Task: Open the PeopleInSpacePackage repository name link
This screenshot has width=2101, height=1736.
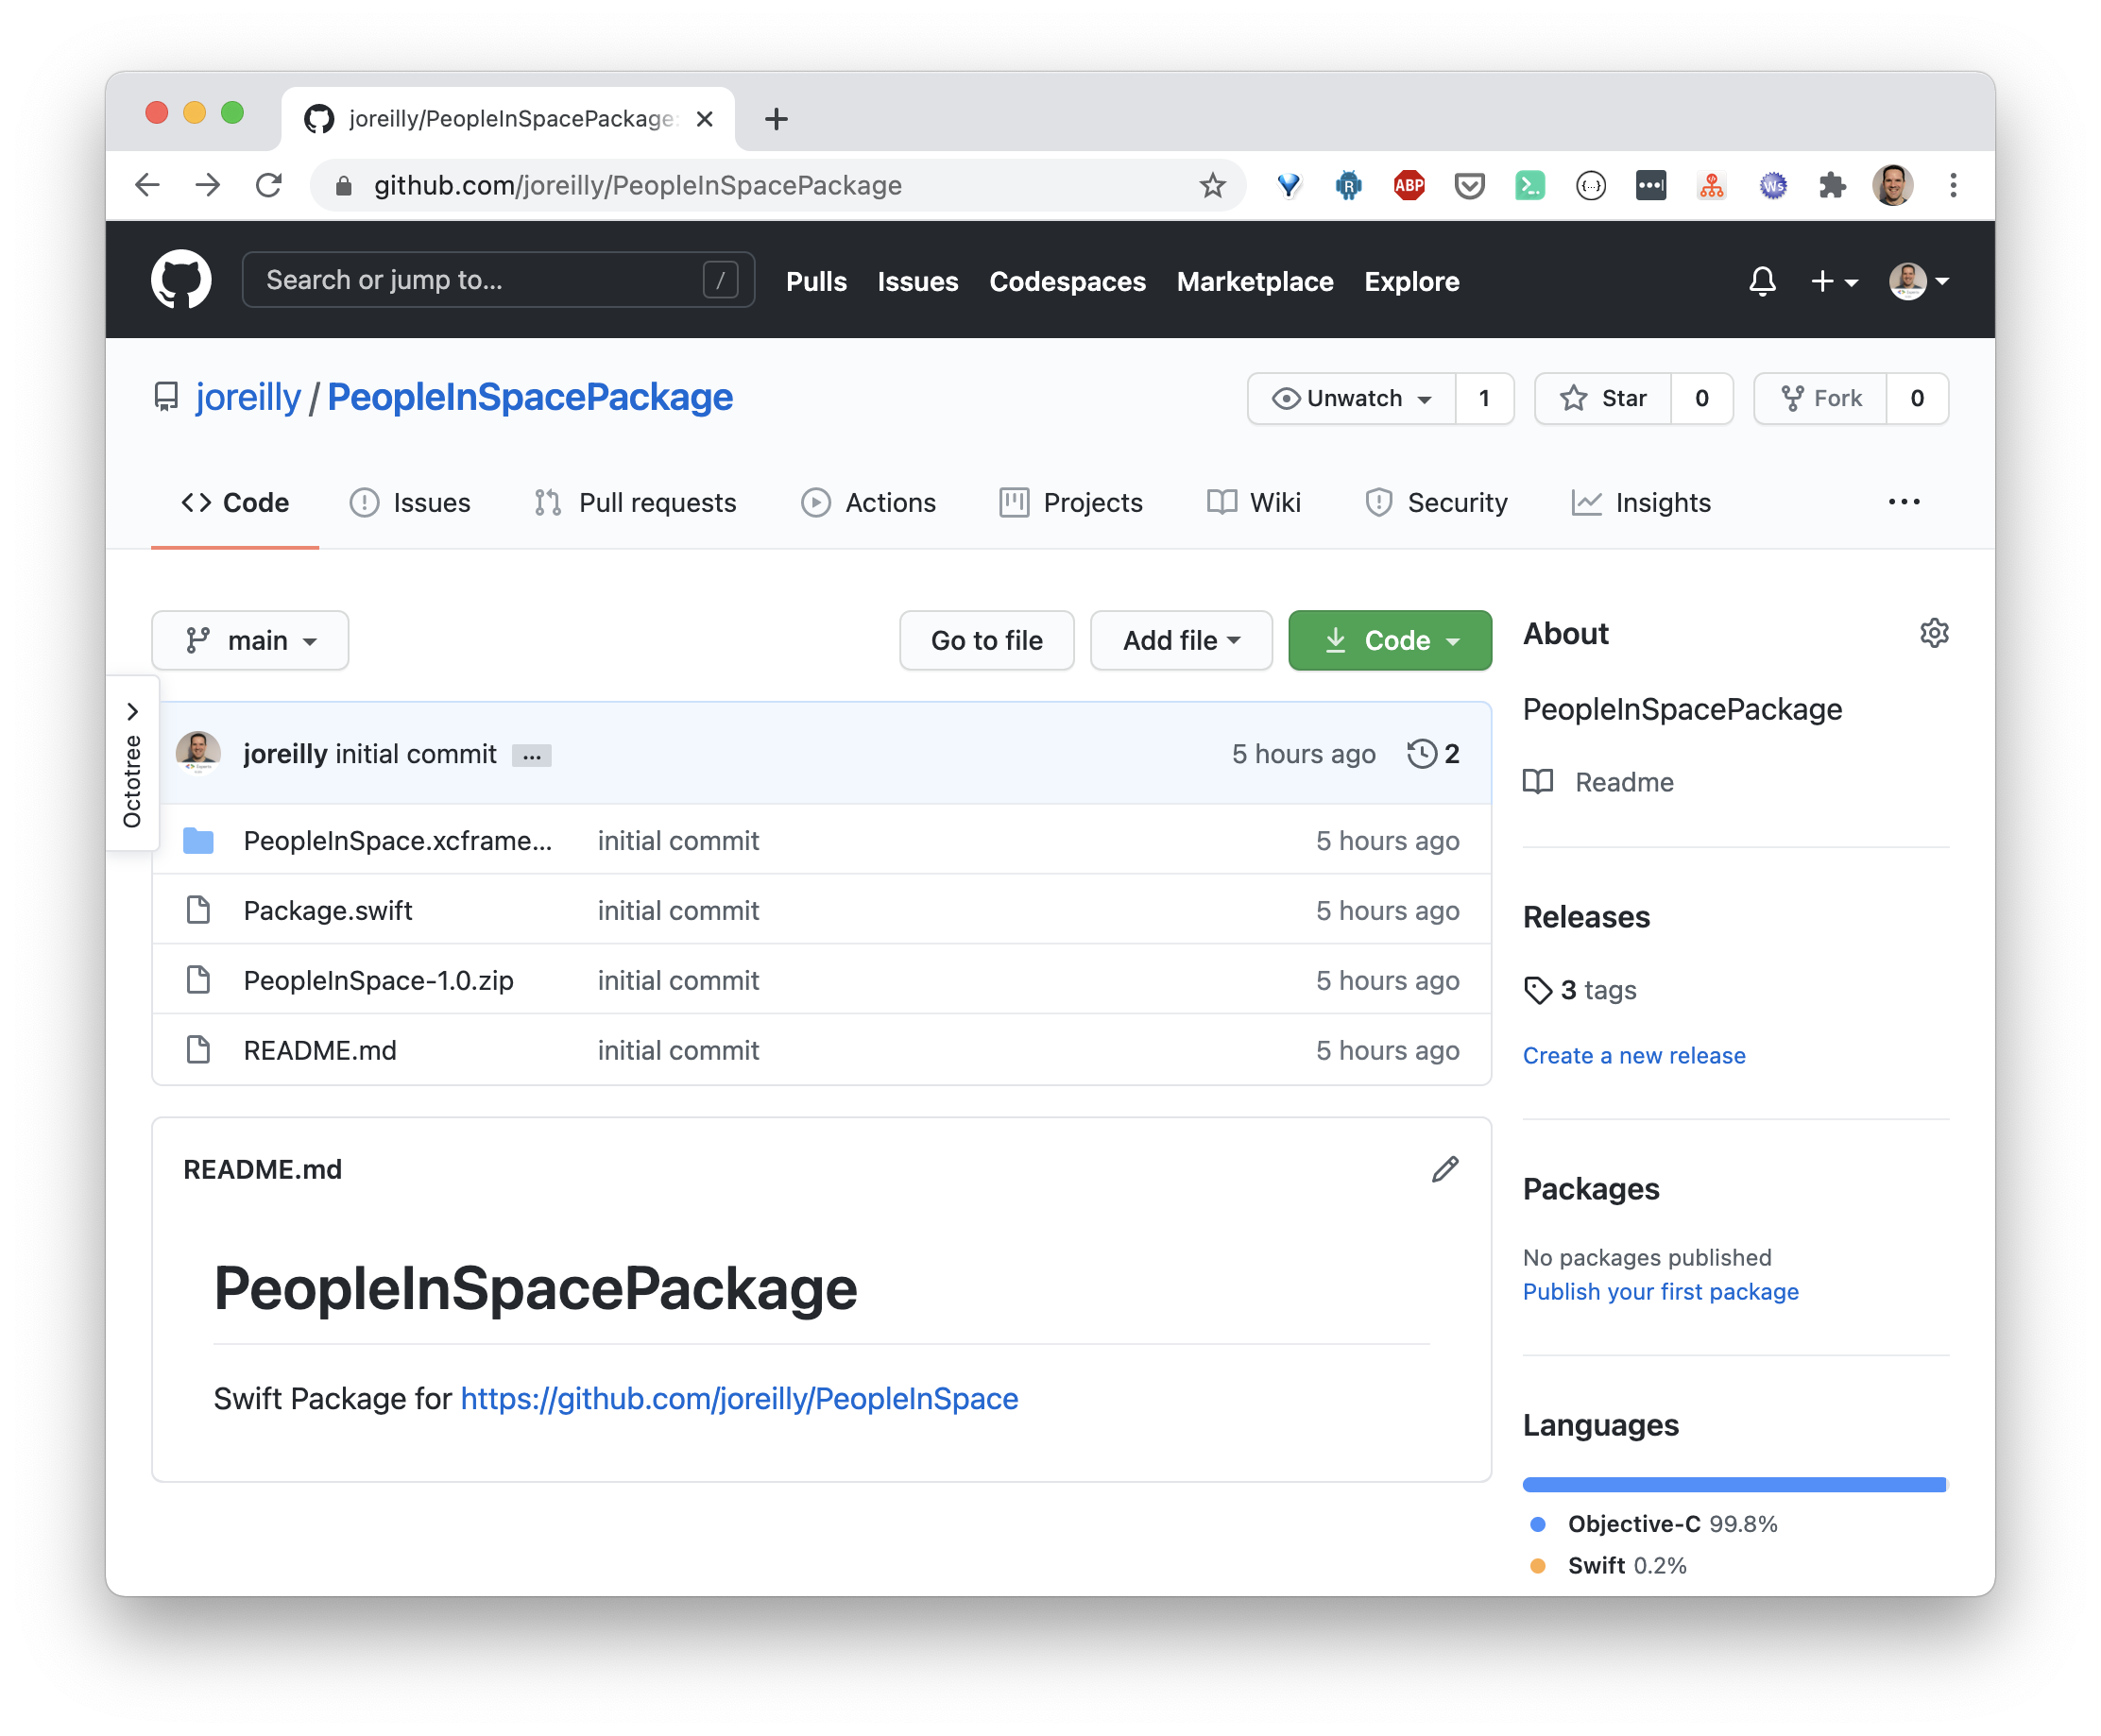Action: pos(530,397)
